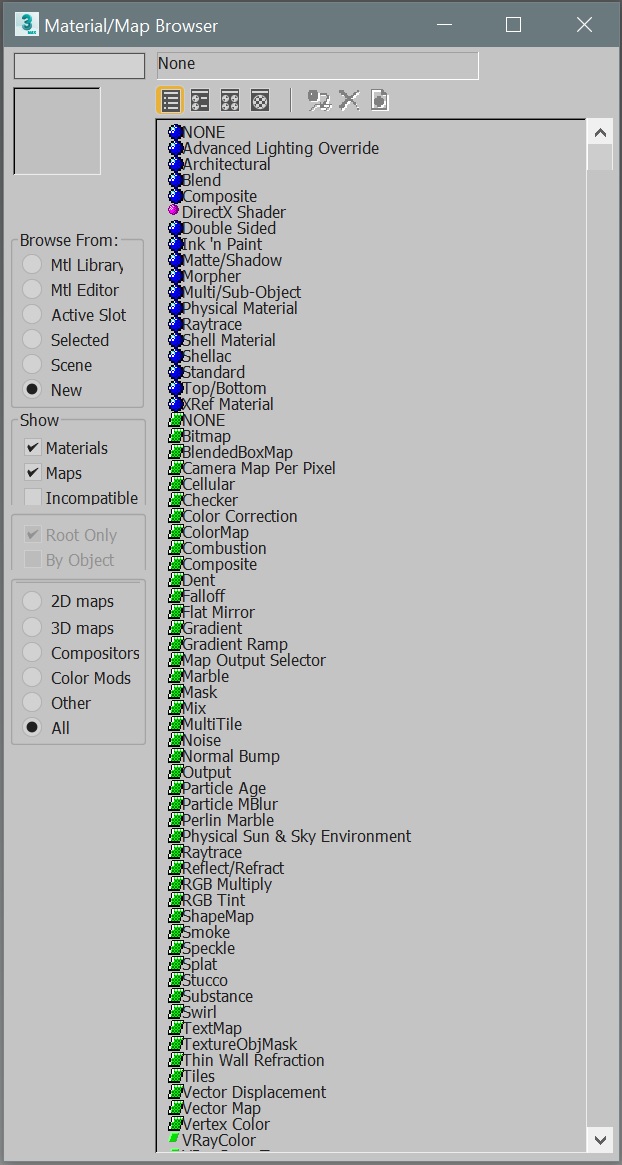
Task: Switch to View Large Icons mode
Action: coord(260,100)
